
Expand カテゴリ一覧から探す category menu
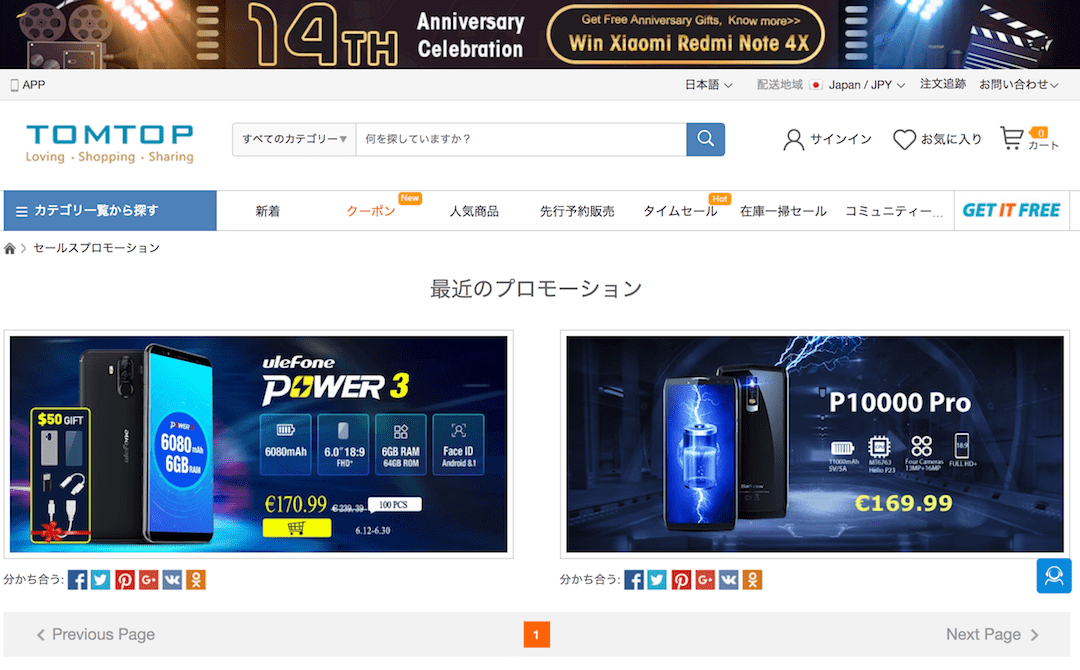tap(110, 211)
